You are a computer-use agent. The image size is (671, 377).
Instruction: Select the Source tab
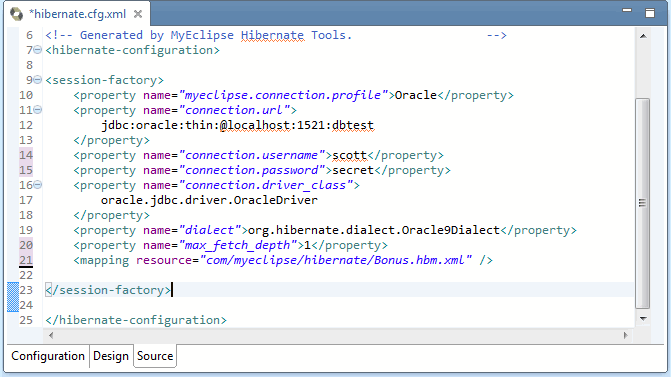click(x=155, y=356)
